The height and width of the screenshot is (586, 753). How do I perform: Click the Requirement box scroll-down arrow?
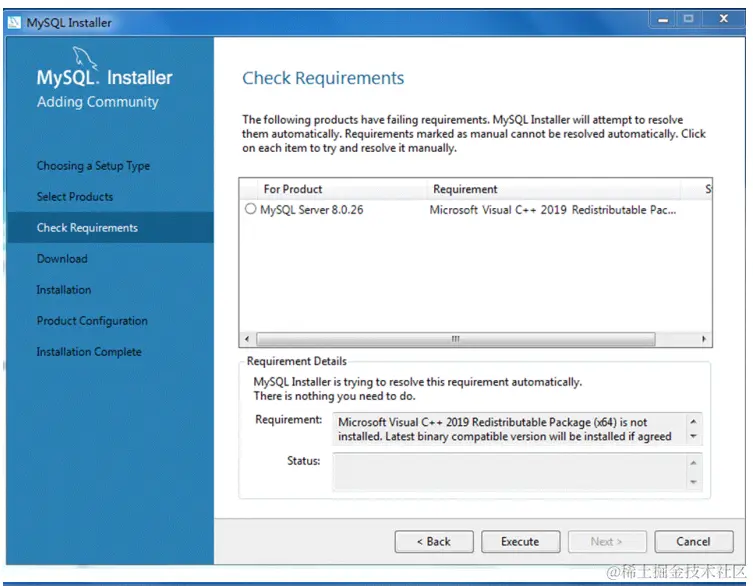pos(693,436)
